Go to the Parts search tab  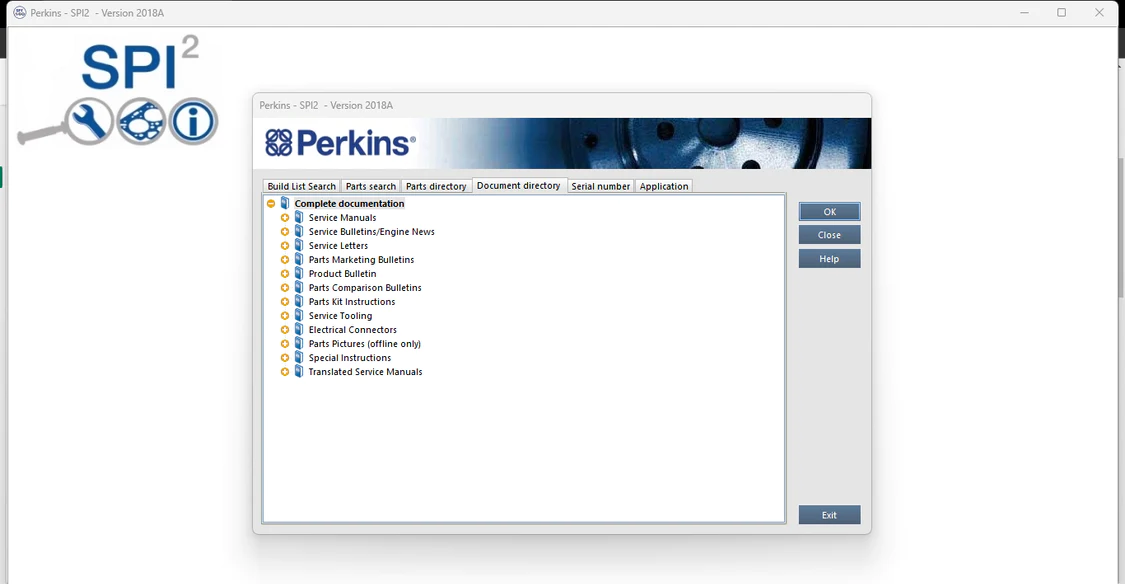click(x=370, y=186)
